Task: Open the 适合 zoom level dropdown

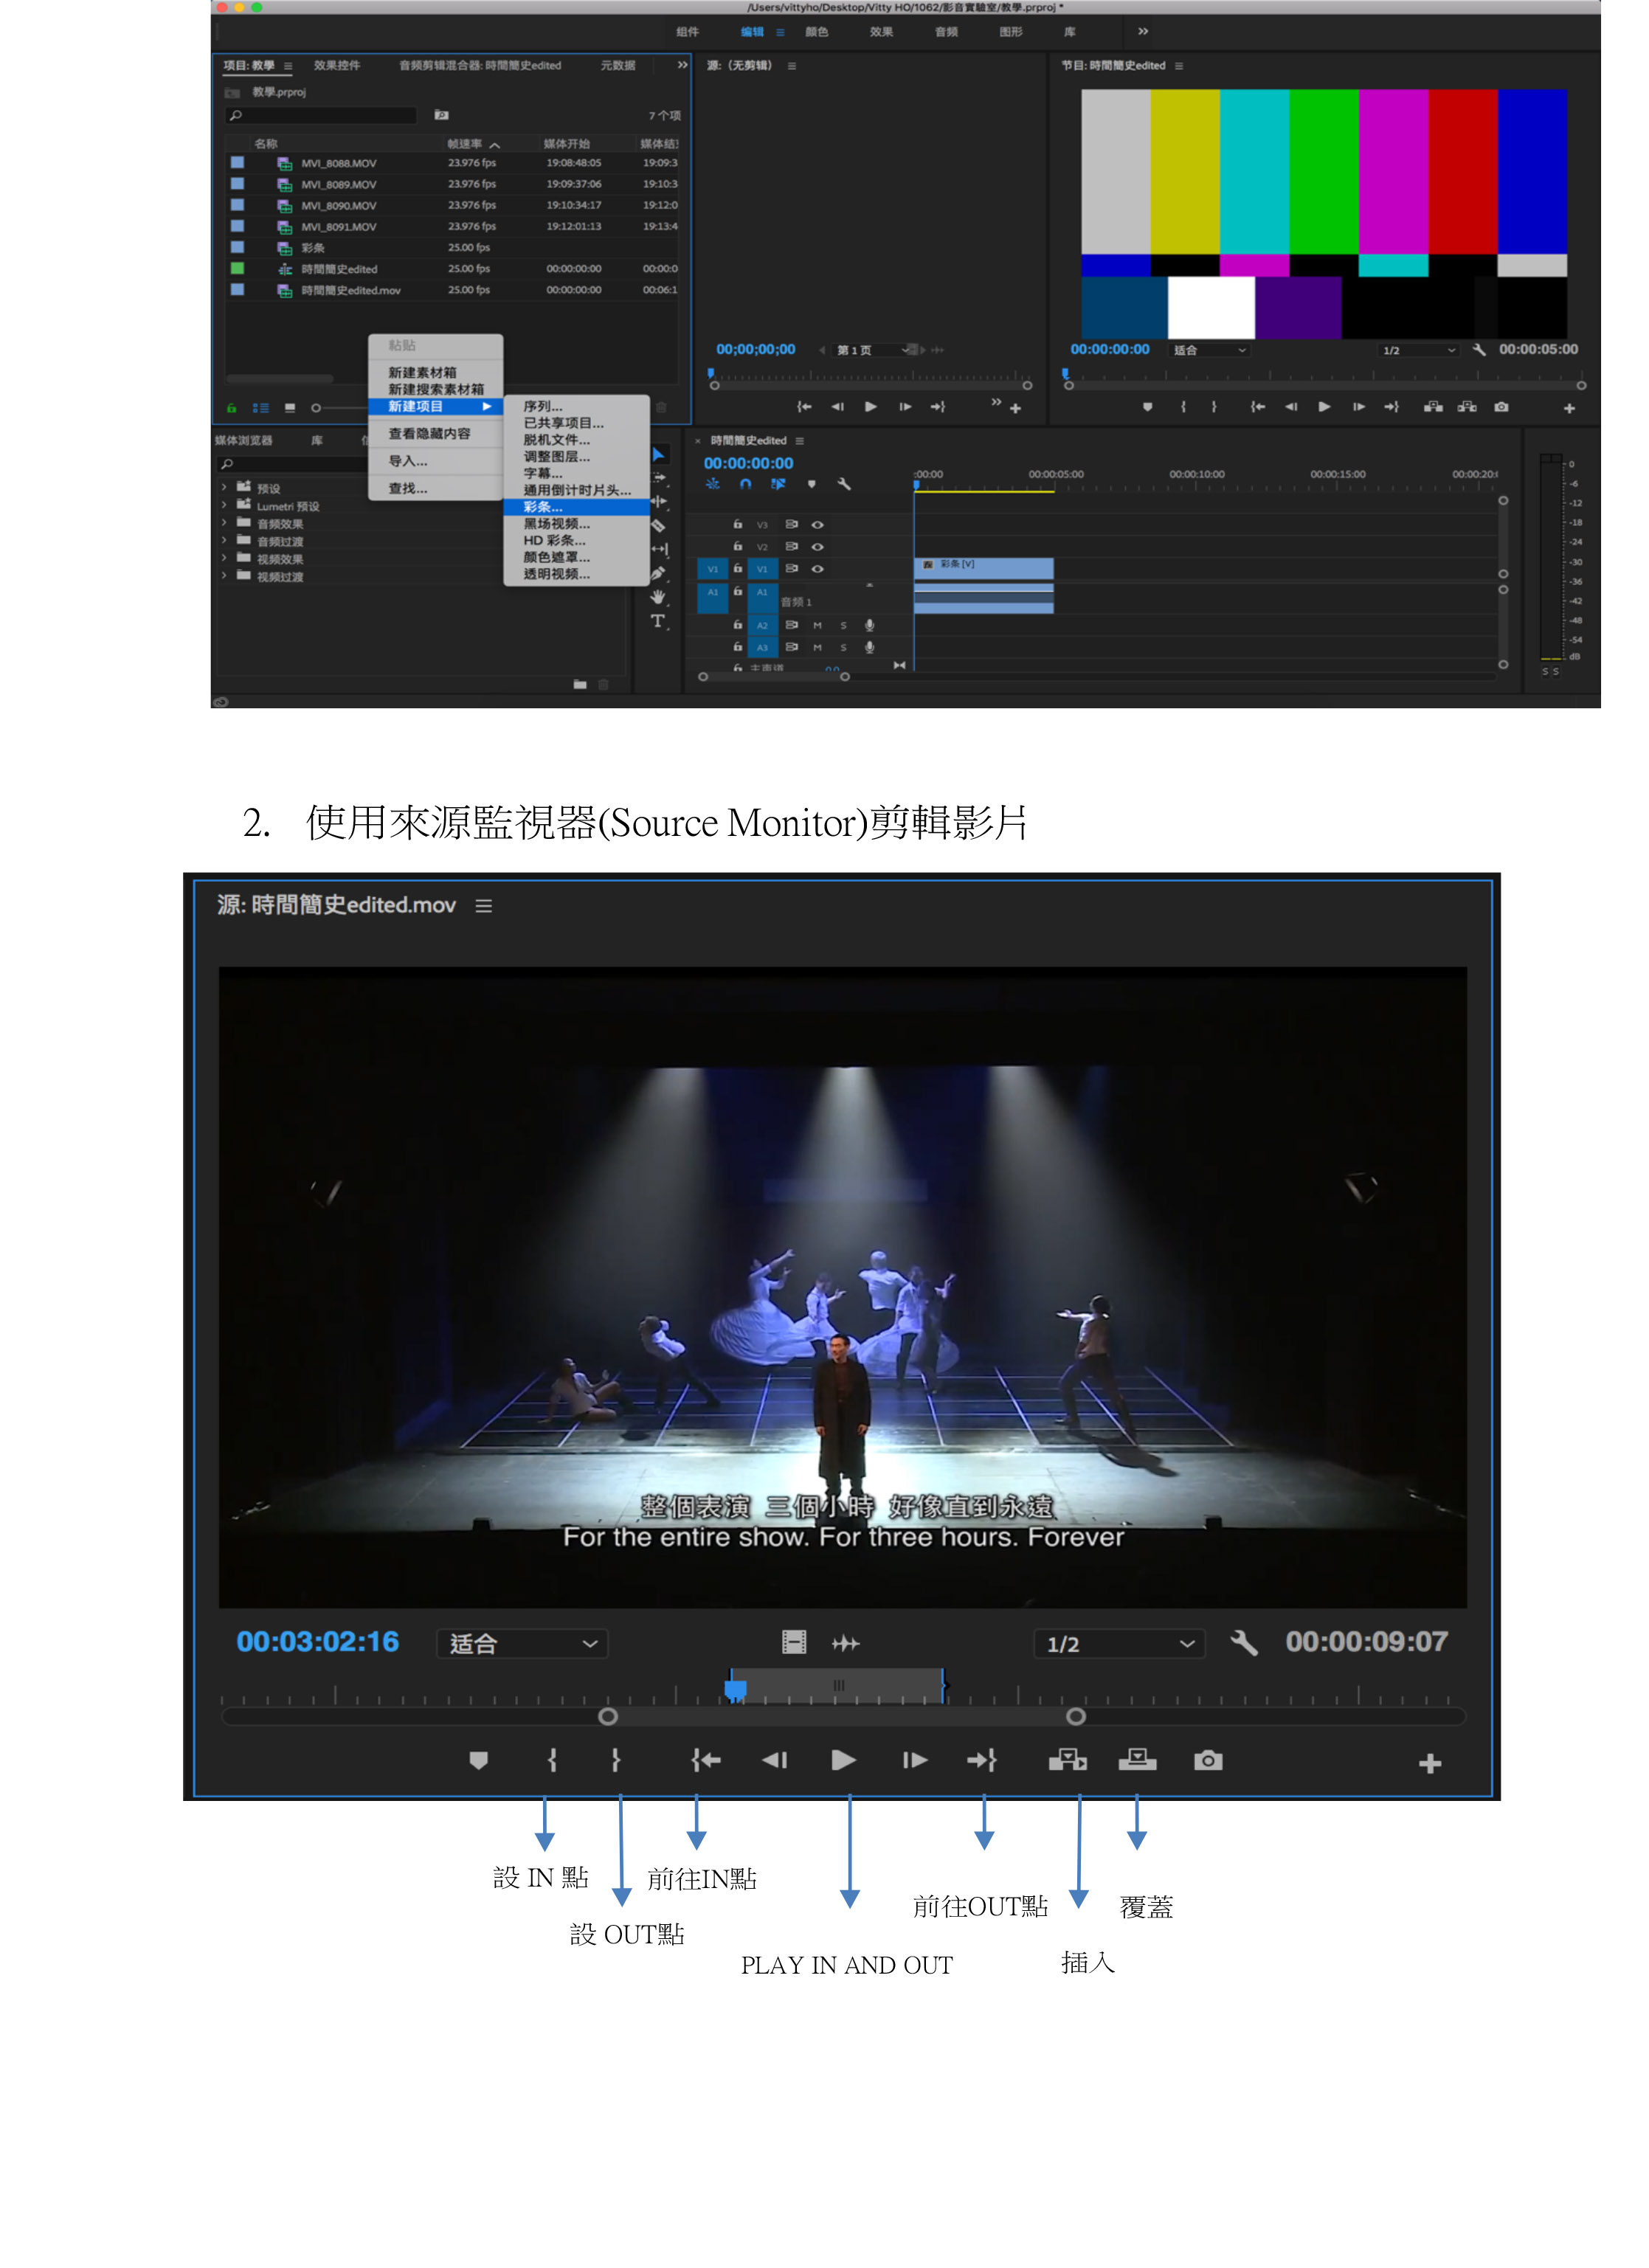Action: click(522, 1643)
